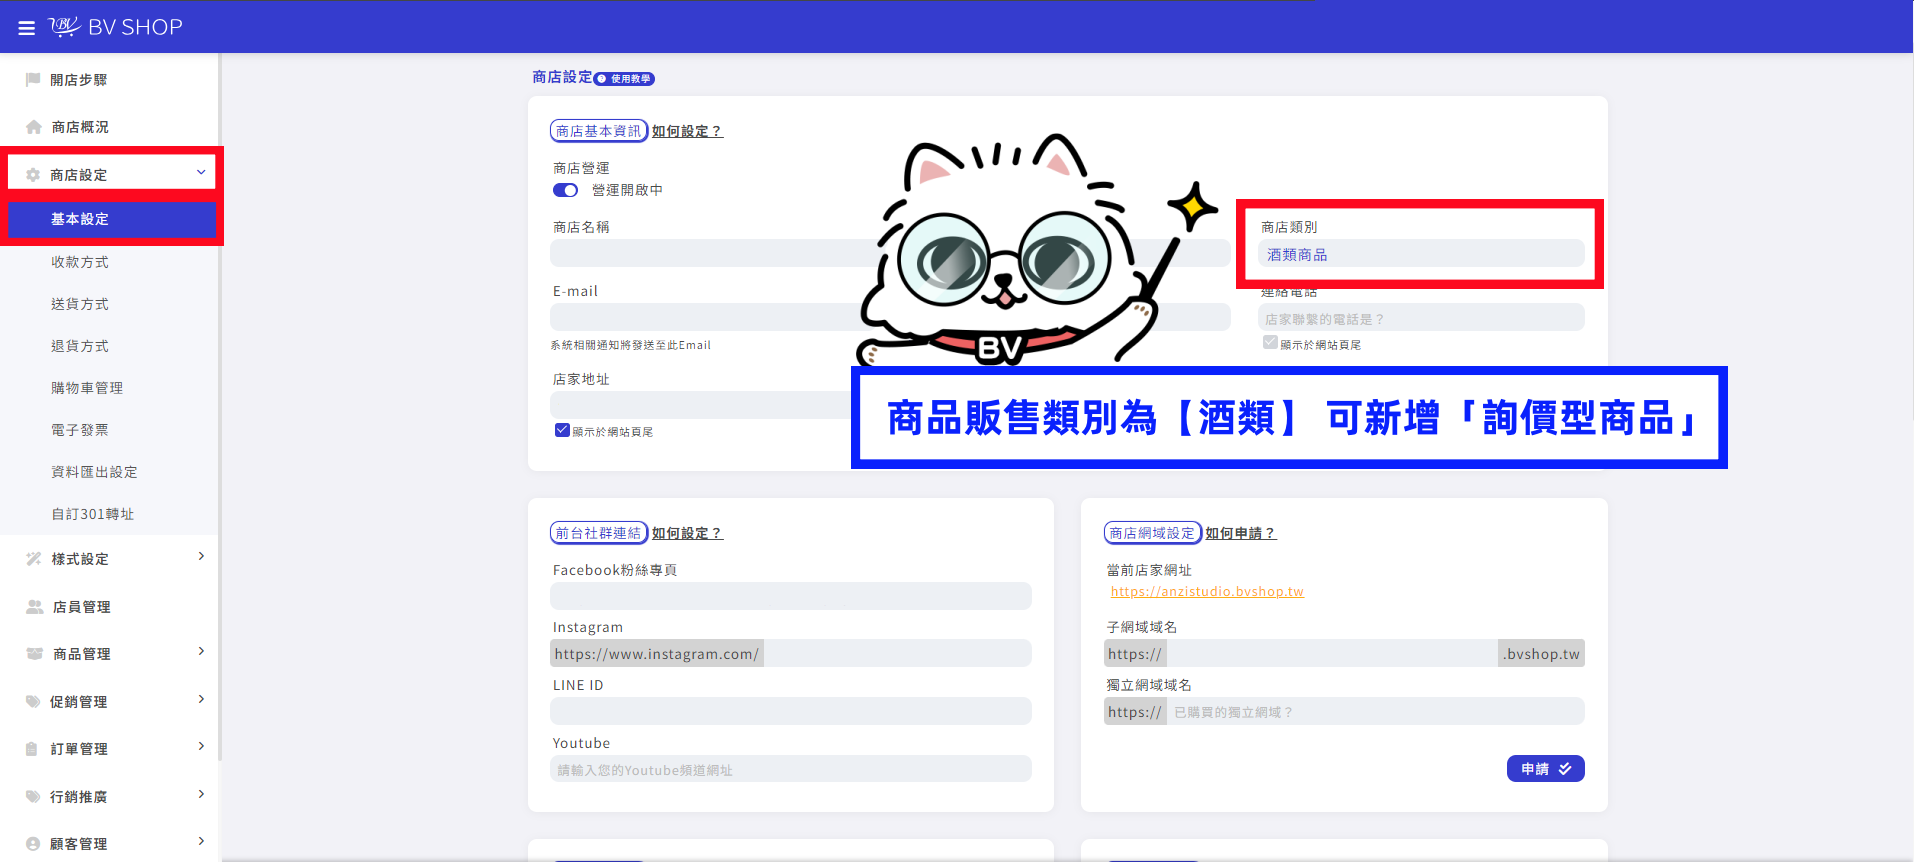This screenshot has width=1914, height=862.
Task: Open 自訂301轉址 in the sidebar
Action: click(92, 514)
